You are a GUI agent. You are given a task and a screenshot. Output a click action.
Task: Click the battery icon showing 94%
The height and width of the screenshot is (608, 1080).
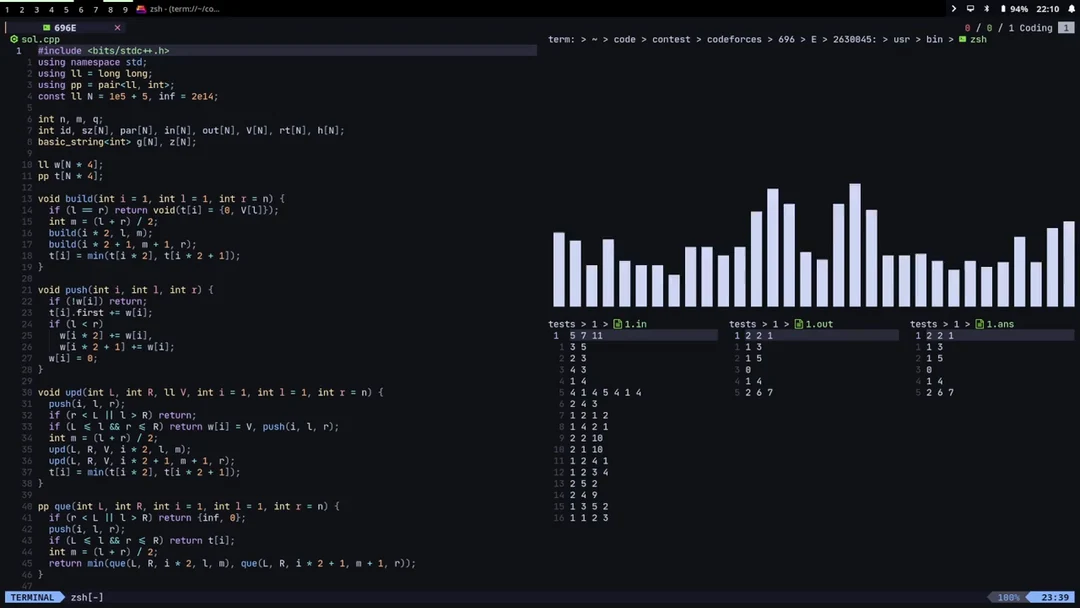point(1003,9)
